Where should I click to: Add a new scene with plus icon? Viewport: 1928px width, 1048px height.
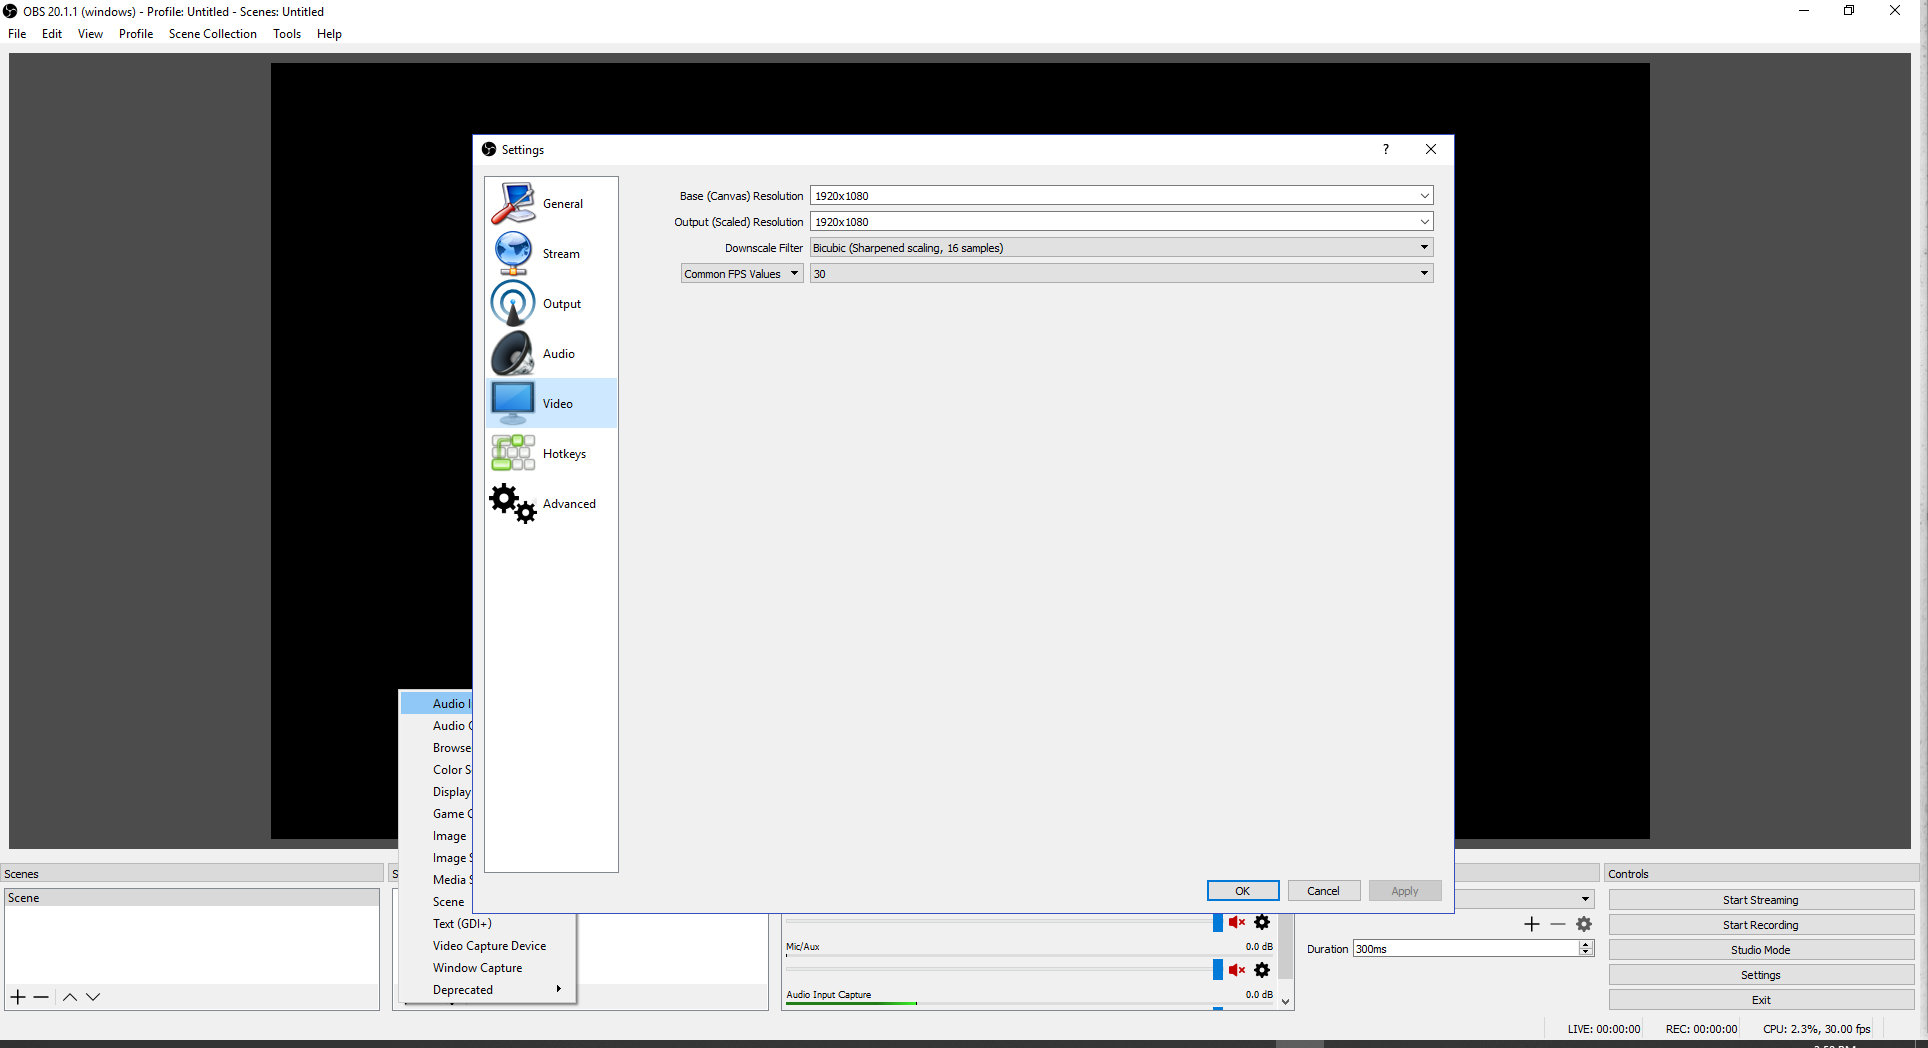tap(18, 997)
